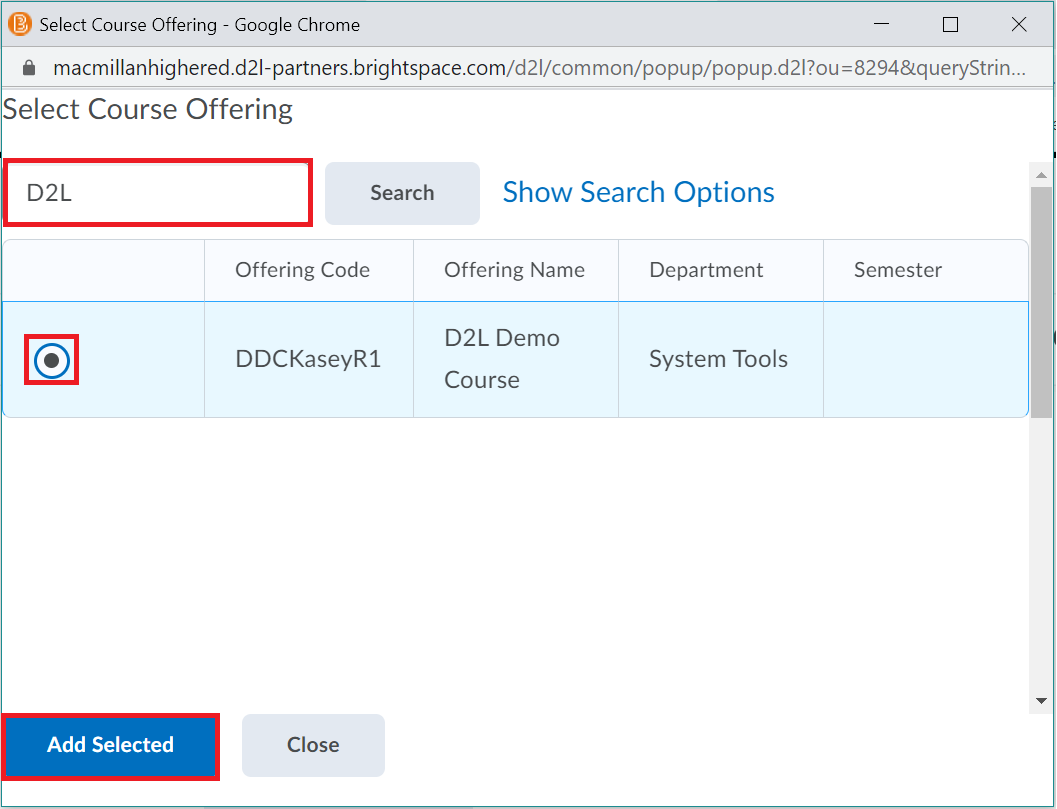The image size is (1057, 809).
Task: Click the Close button in the dialog
Action: click(x=313, y=744)
